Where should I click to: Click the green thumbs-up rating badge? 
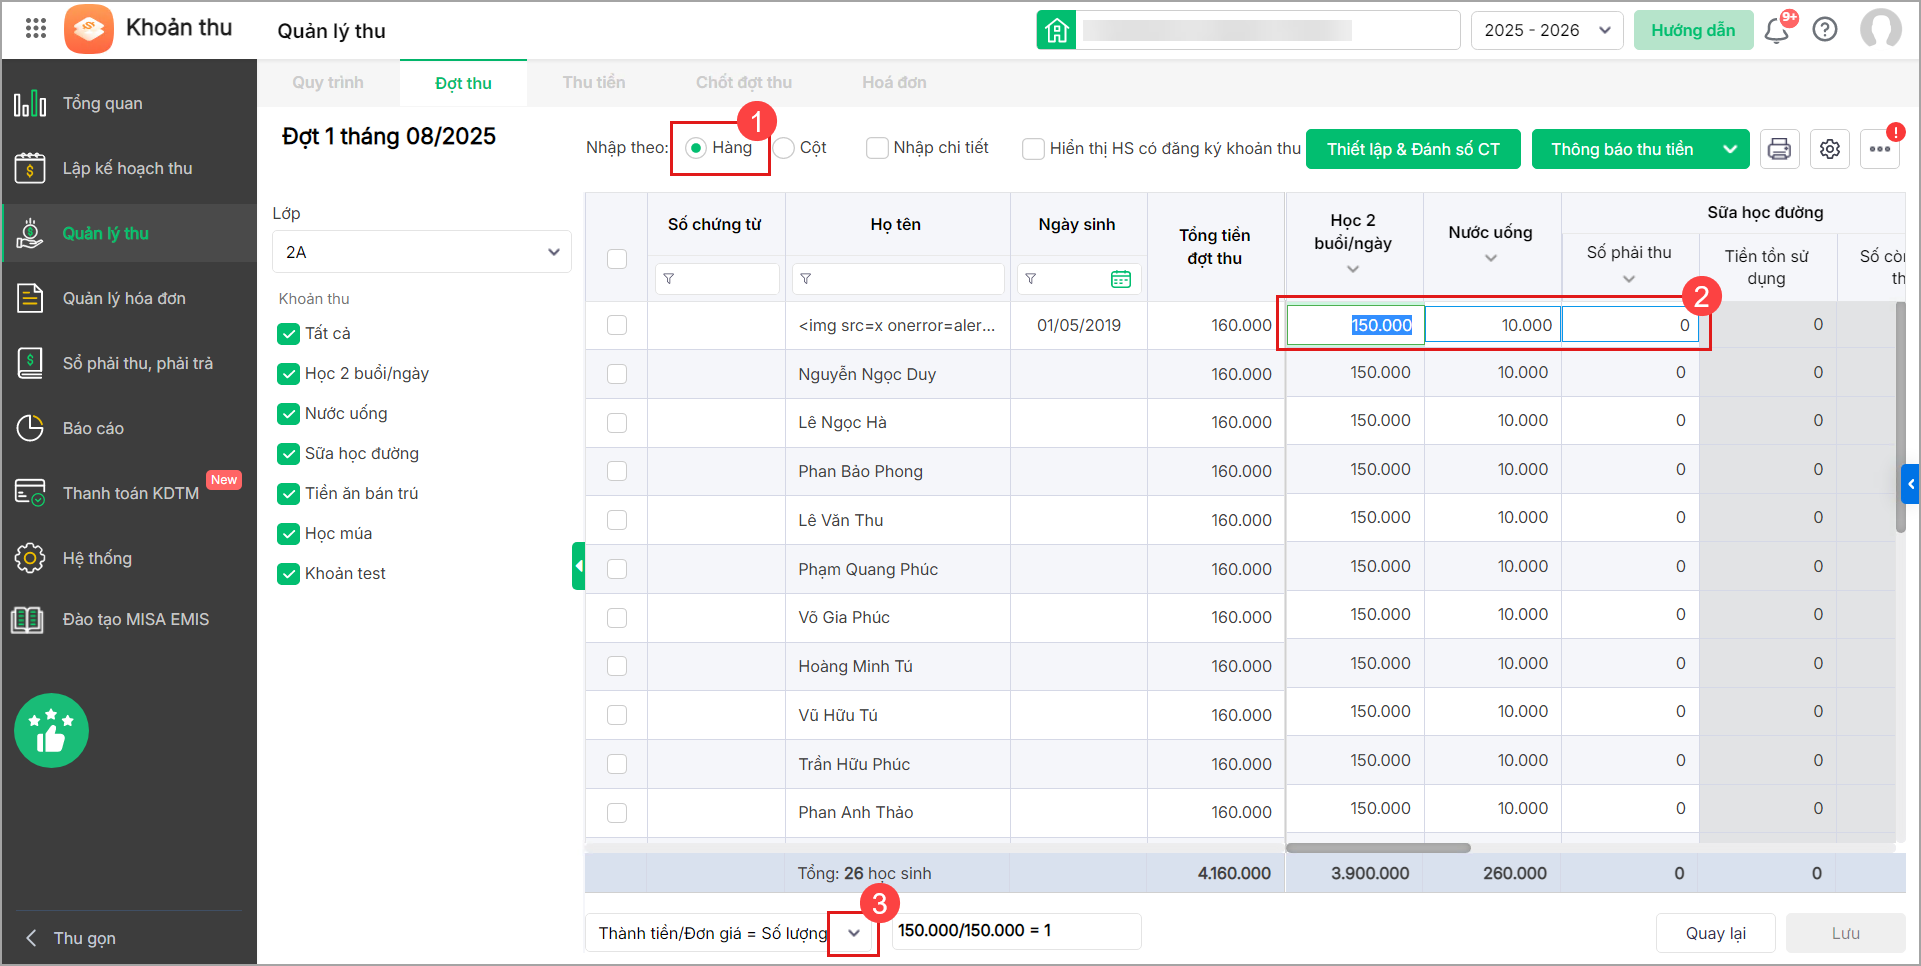51,731
